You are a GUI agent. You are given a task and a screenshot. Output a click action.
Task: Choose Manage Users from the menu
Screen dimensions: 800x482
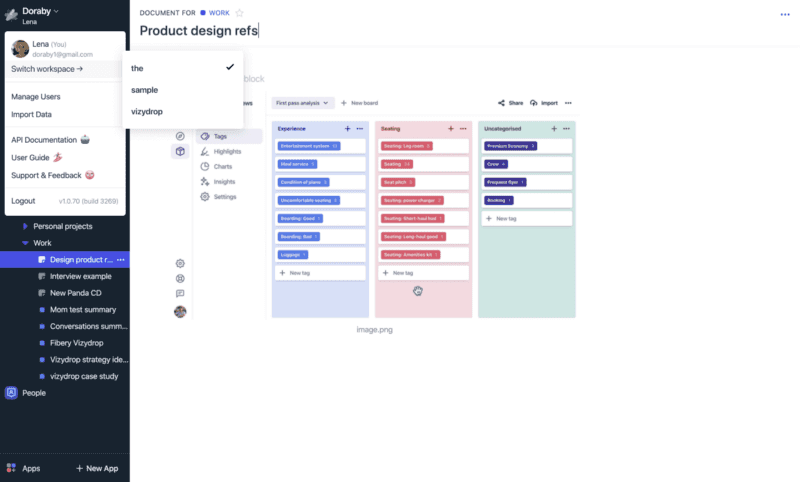[36, 97]
